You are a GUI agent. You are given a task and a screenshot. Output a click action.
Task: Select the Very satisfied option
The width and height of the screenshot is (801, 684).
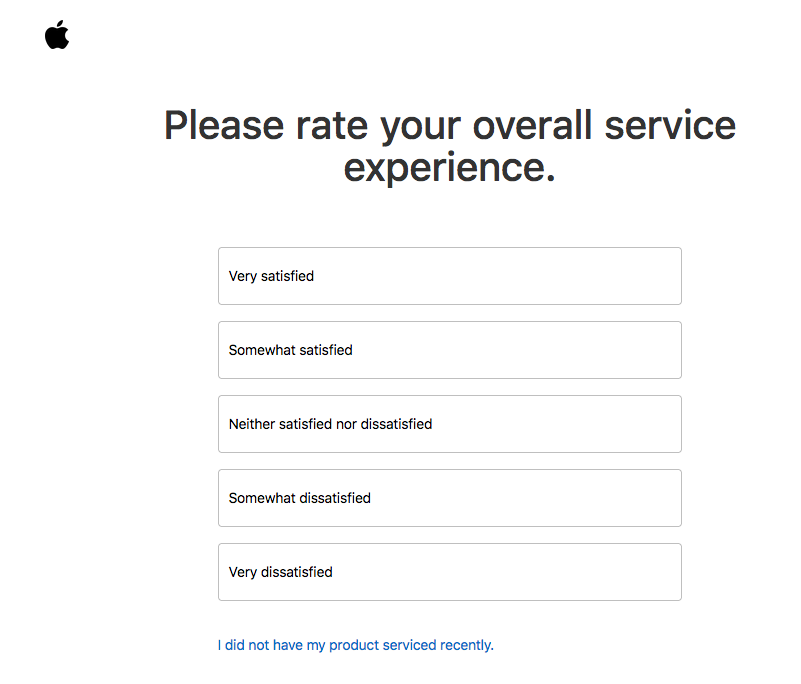450,276
